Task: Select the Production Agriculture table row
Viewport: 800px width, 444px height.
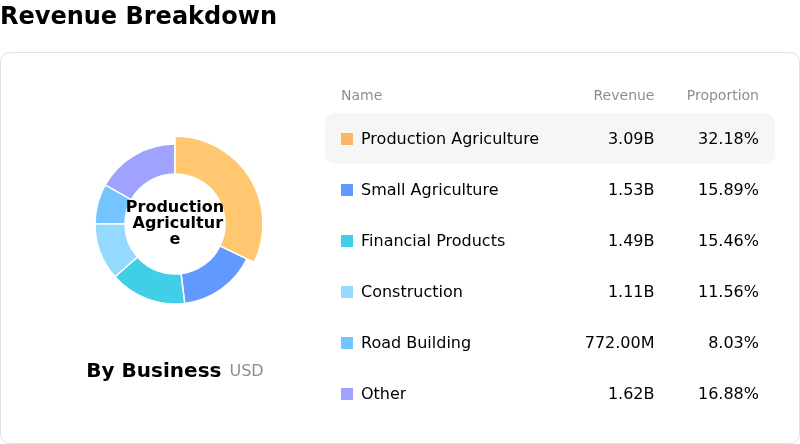Action: coord(550,139)
